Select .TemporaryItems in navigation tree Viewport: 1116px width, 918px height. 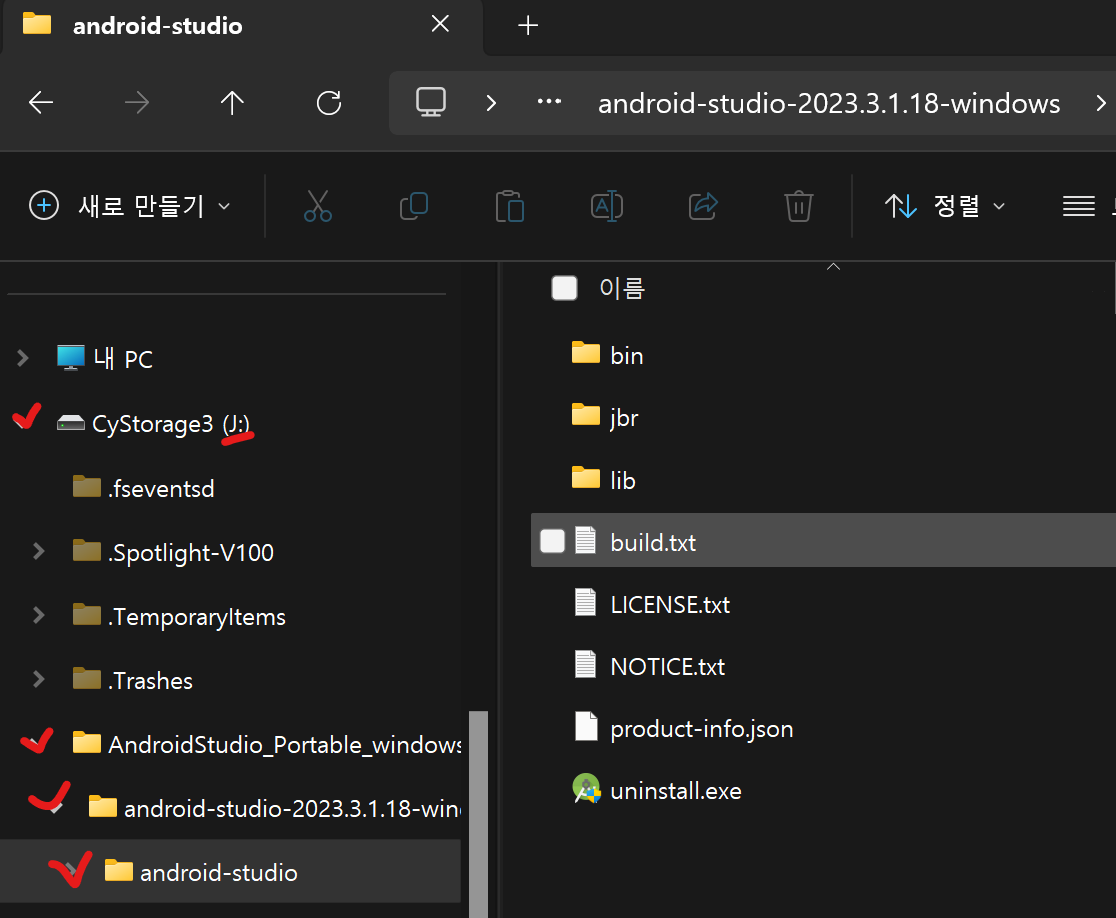pyautogui.click(x=196, y=617)
